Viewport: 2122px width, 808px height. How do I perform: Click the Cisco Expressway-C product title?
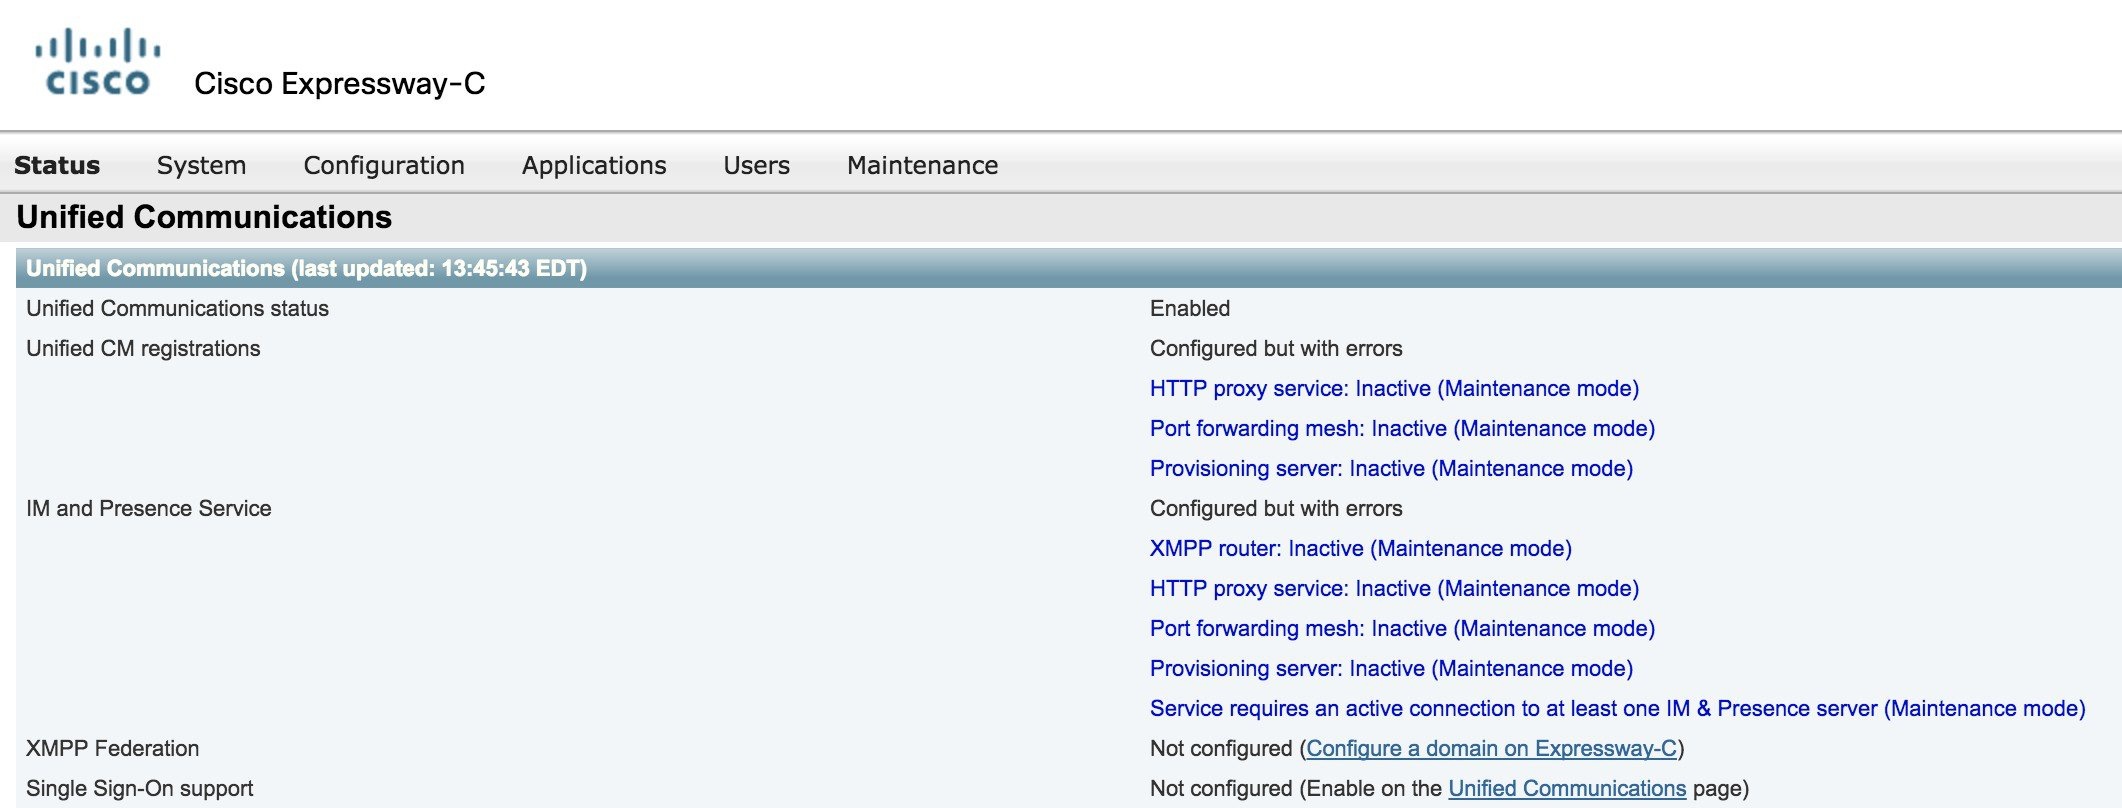[x=339, y=83]
